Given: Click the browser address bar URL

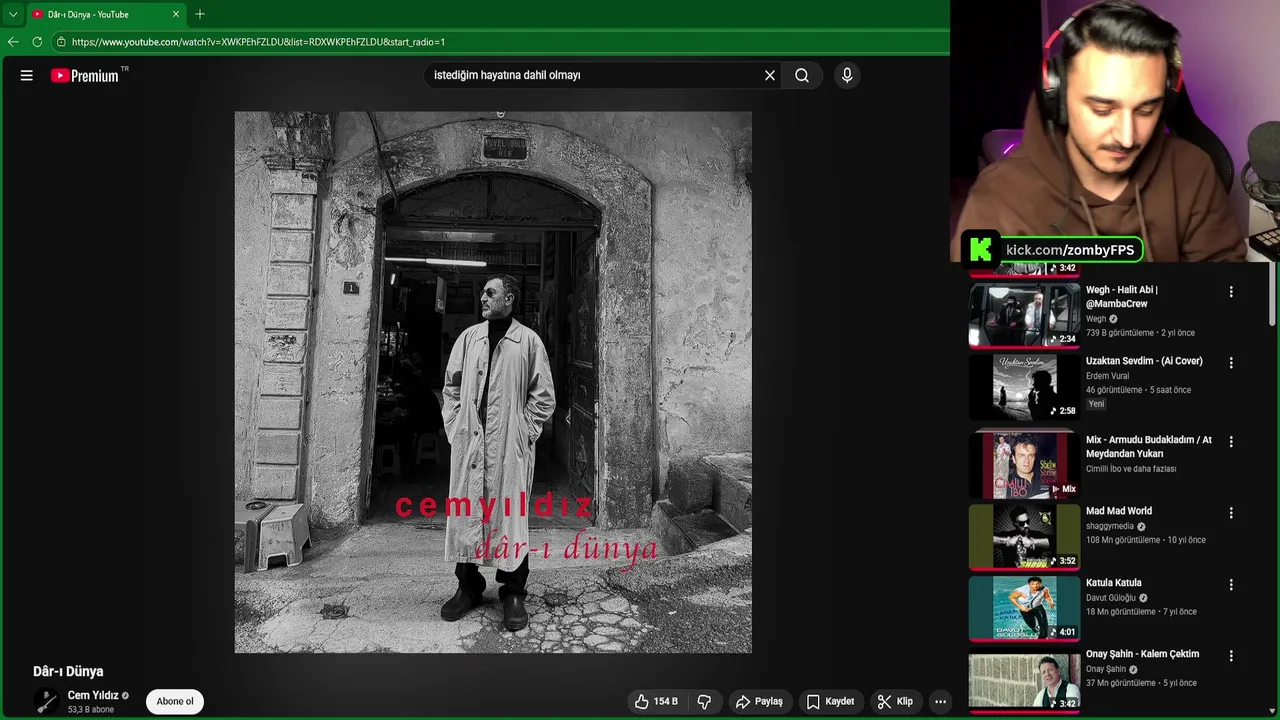Looking at the screenshot, I should (x=258, y=42).
